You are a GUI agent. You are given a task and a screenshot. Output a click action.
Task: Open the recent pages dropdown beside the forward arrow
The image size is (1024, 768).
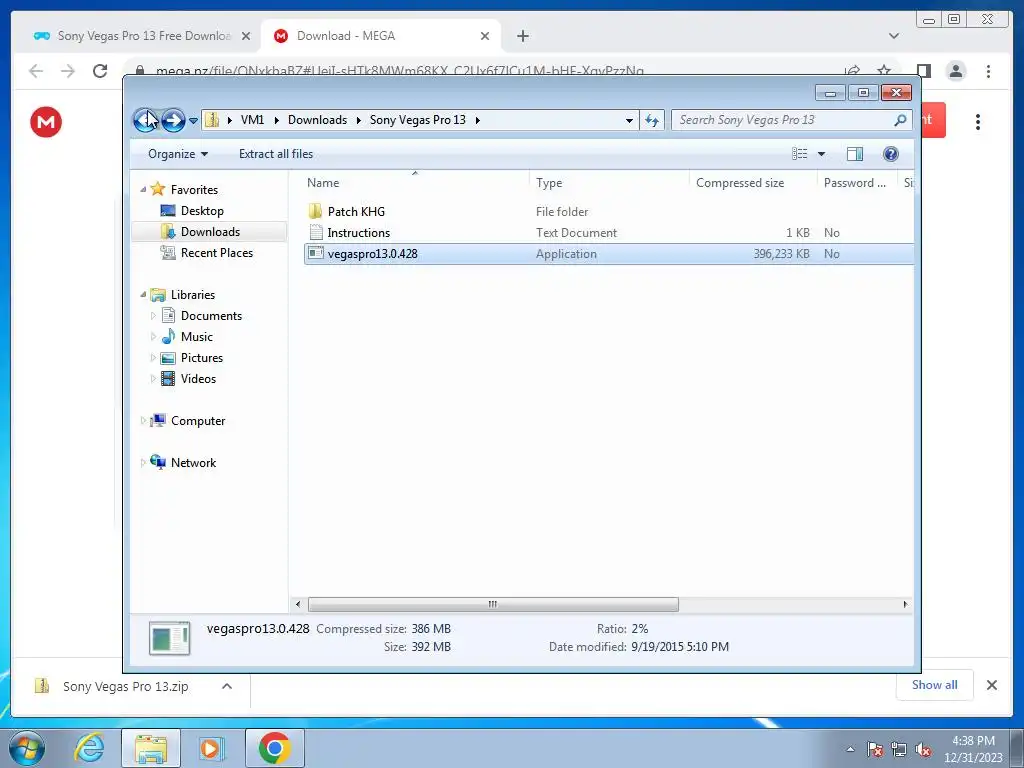click(x=193, y=120)
